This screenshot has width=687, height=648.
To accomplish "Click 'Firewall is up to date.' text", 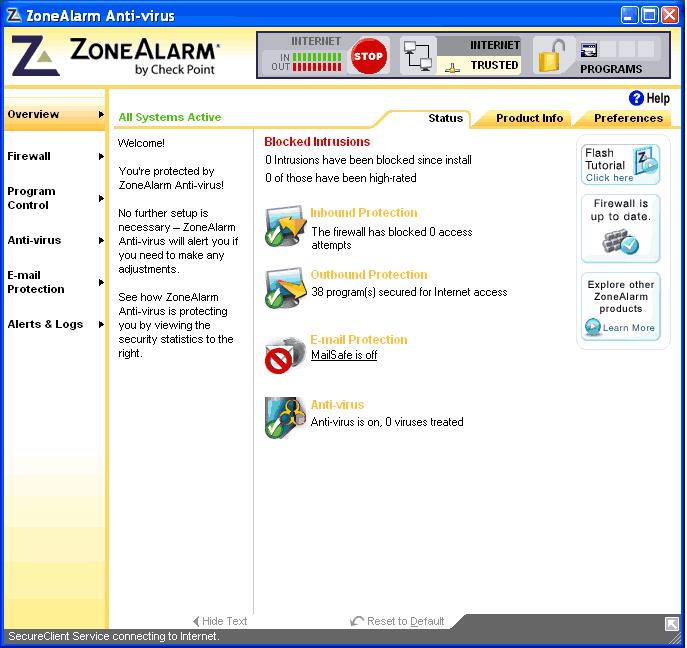I will [621, 210].
